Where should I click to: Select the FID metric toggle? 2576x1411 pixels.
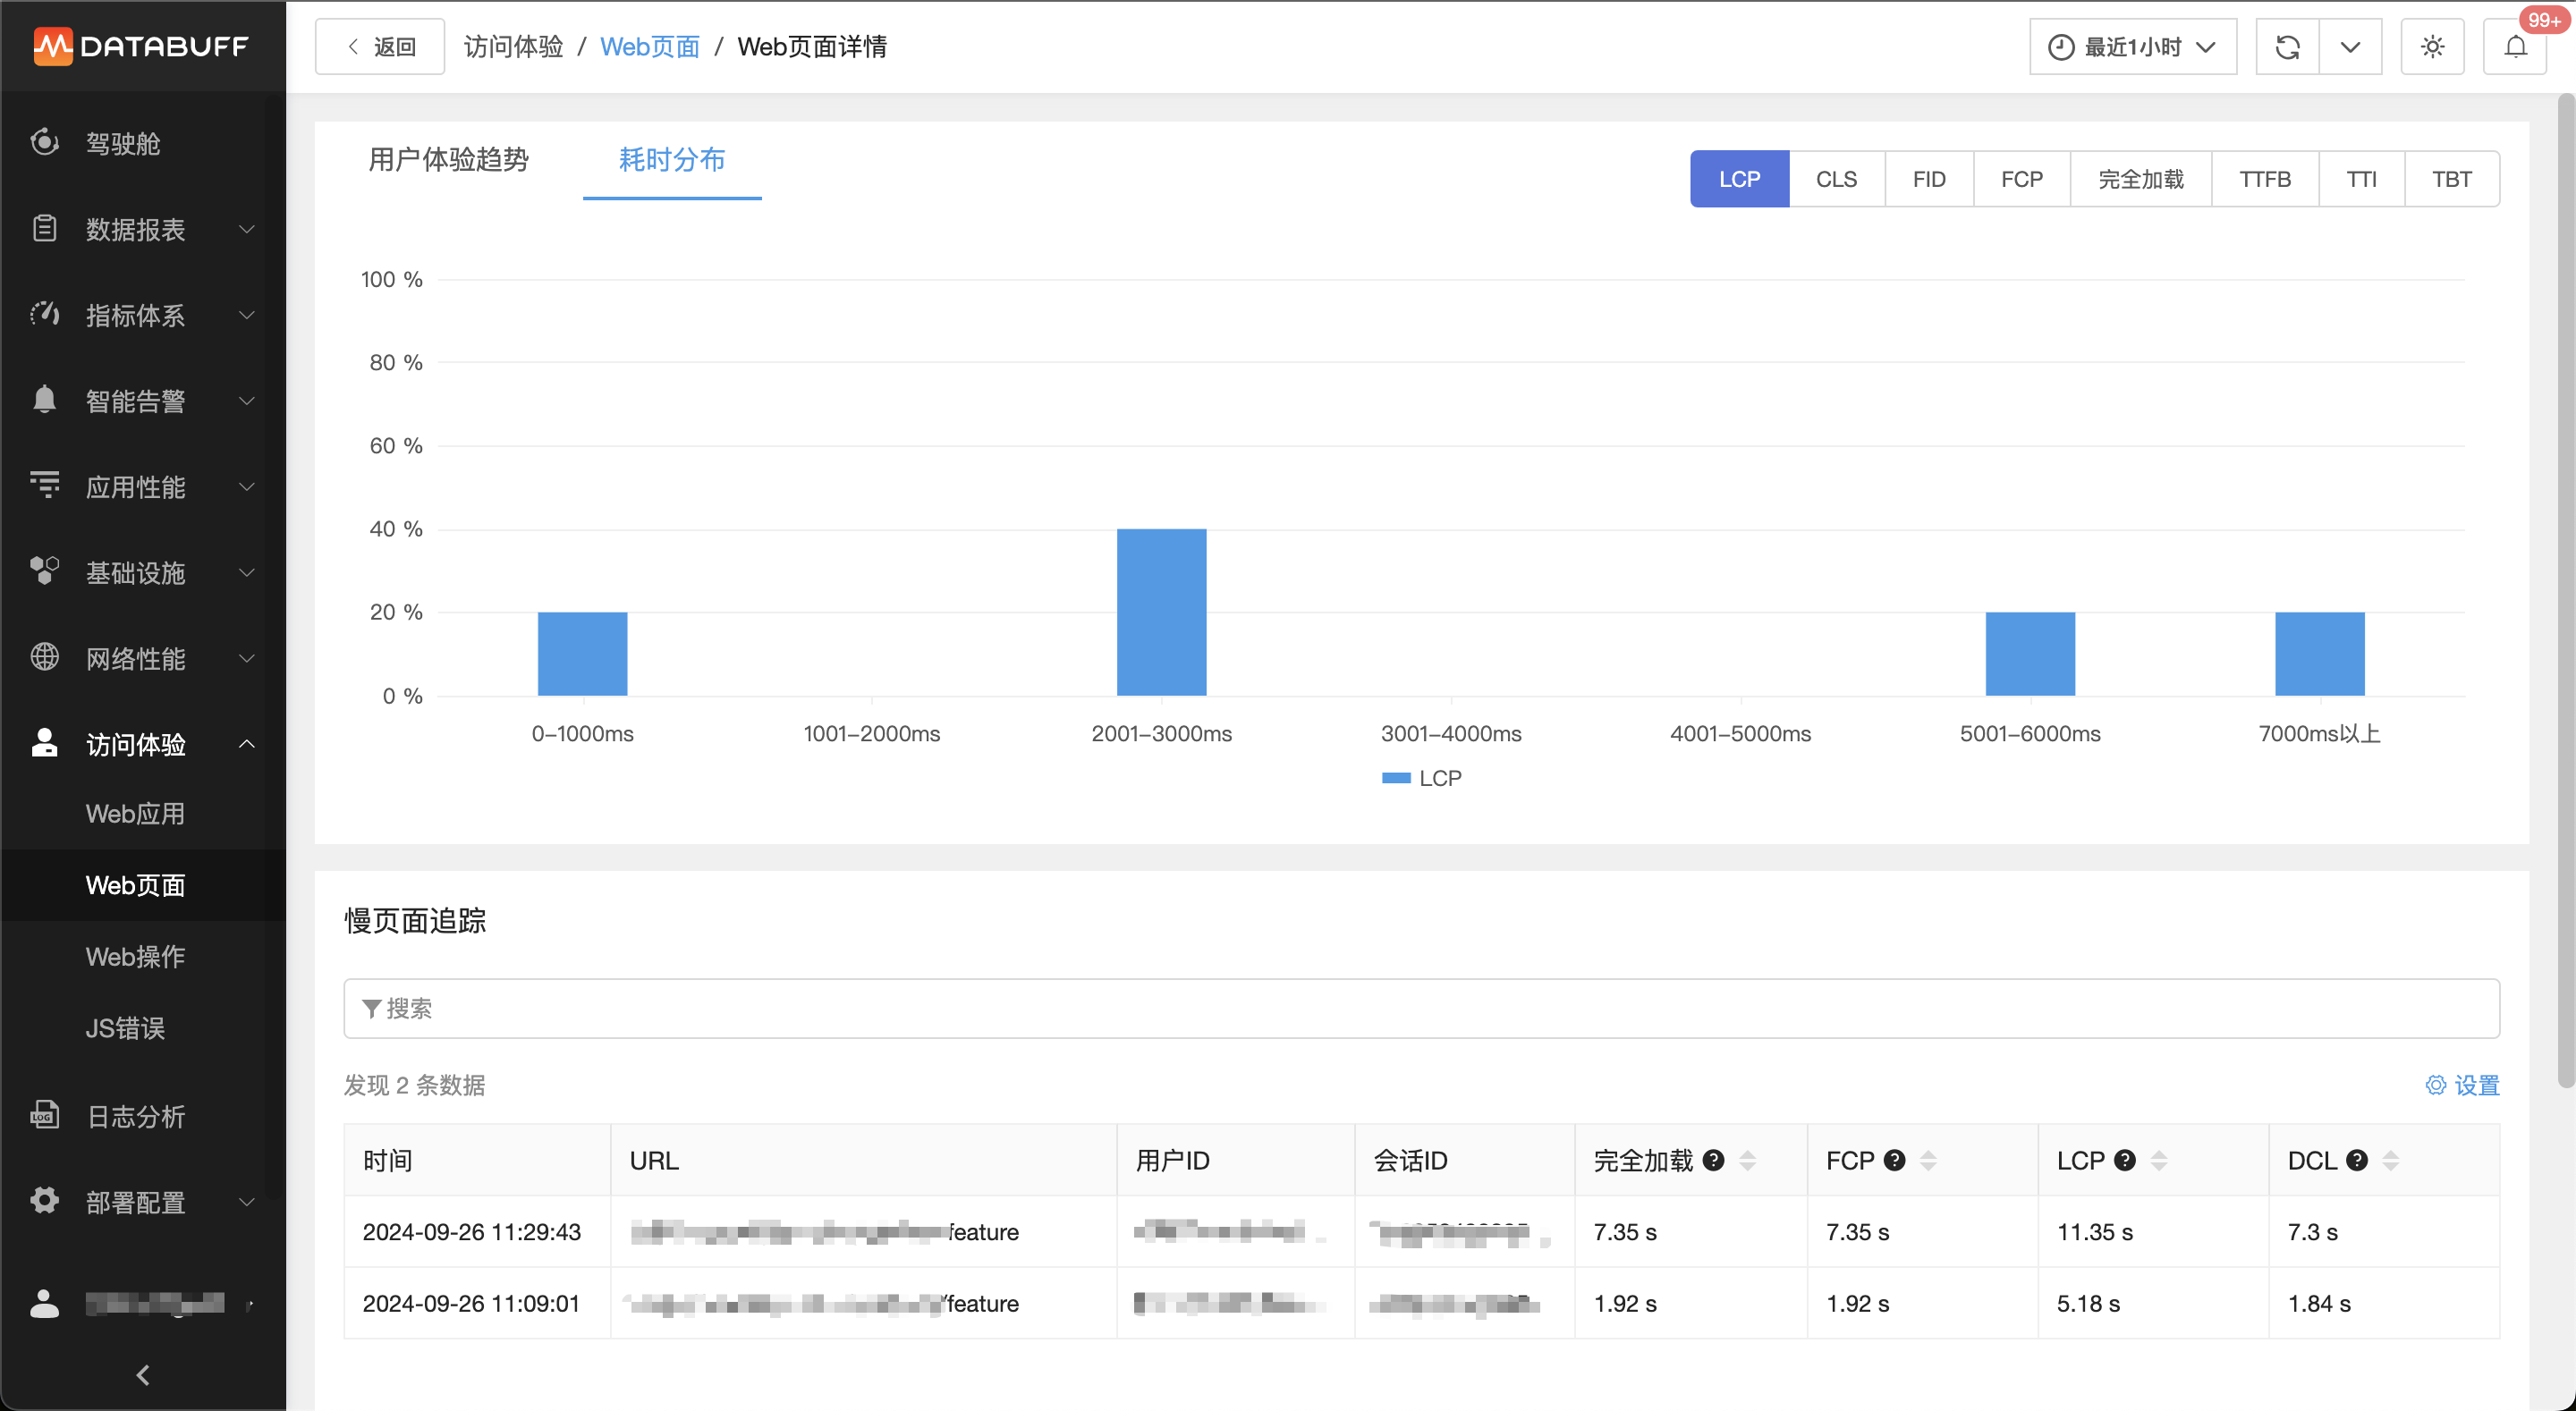(x=1929, y=179)
